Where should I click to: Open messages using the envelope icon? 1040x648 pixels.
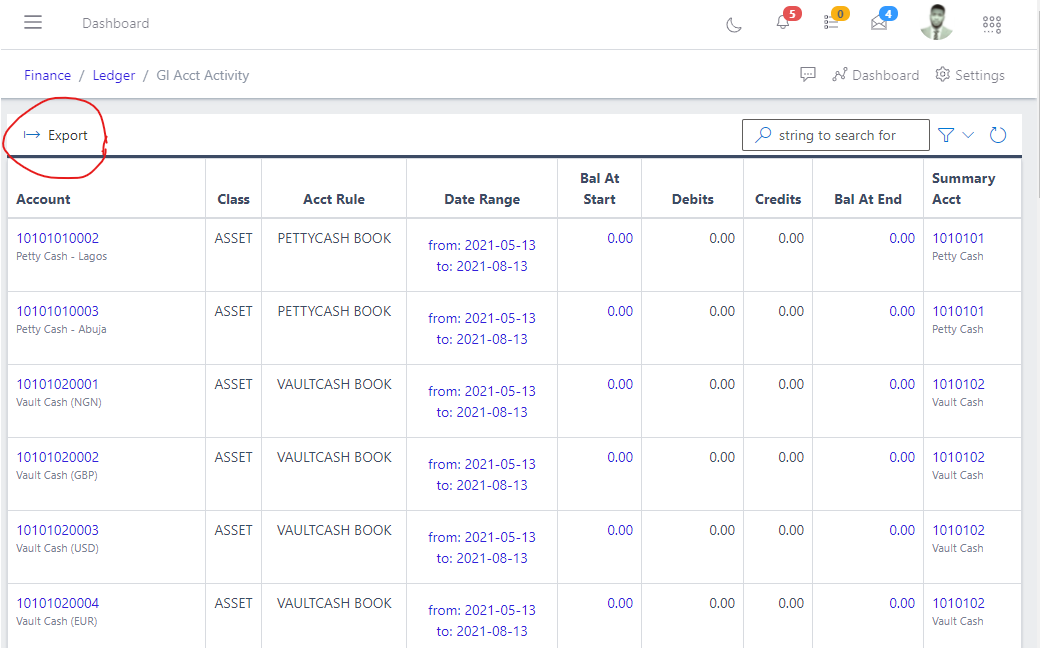[x=879, y=25]
